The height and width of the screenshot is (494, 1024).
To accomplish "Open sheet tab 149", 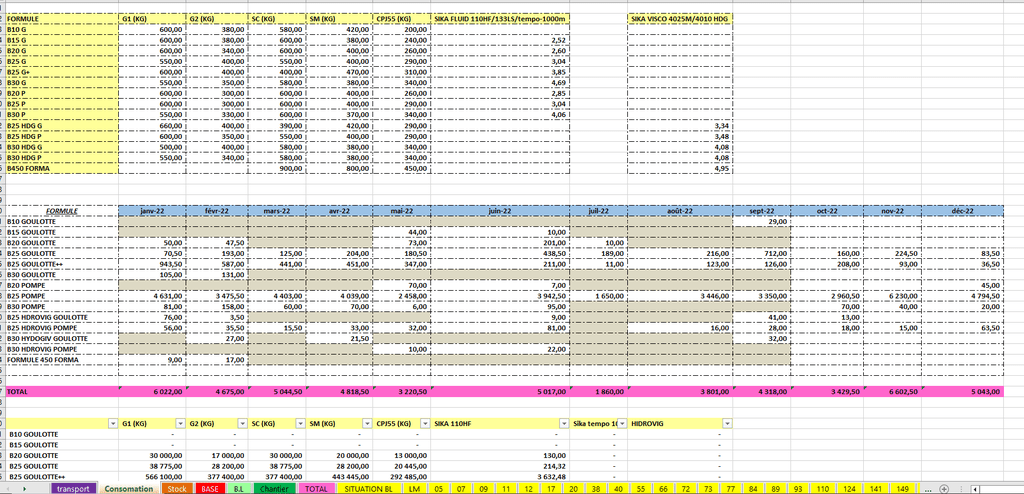I will click(x=903, y=489).
